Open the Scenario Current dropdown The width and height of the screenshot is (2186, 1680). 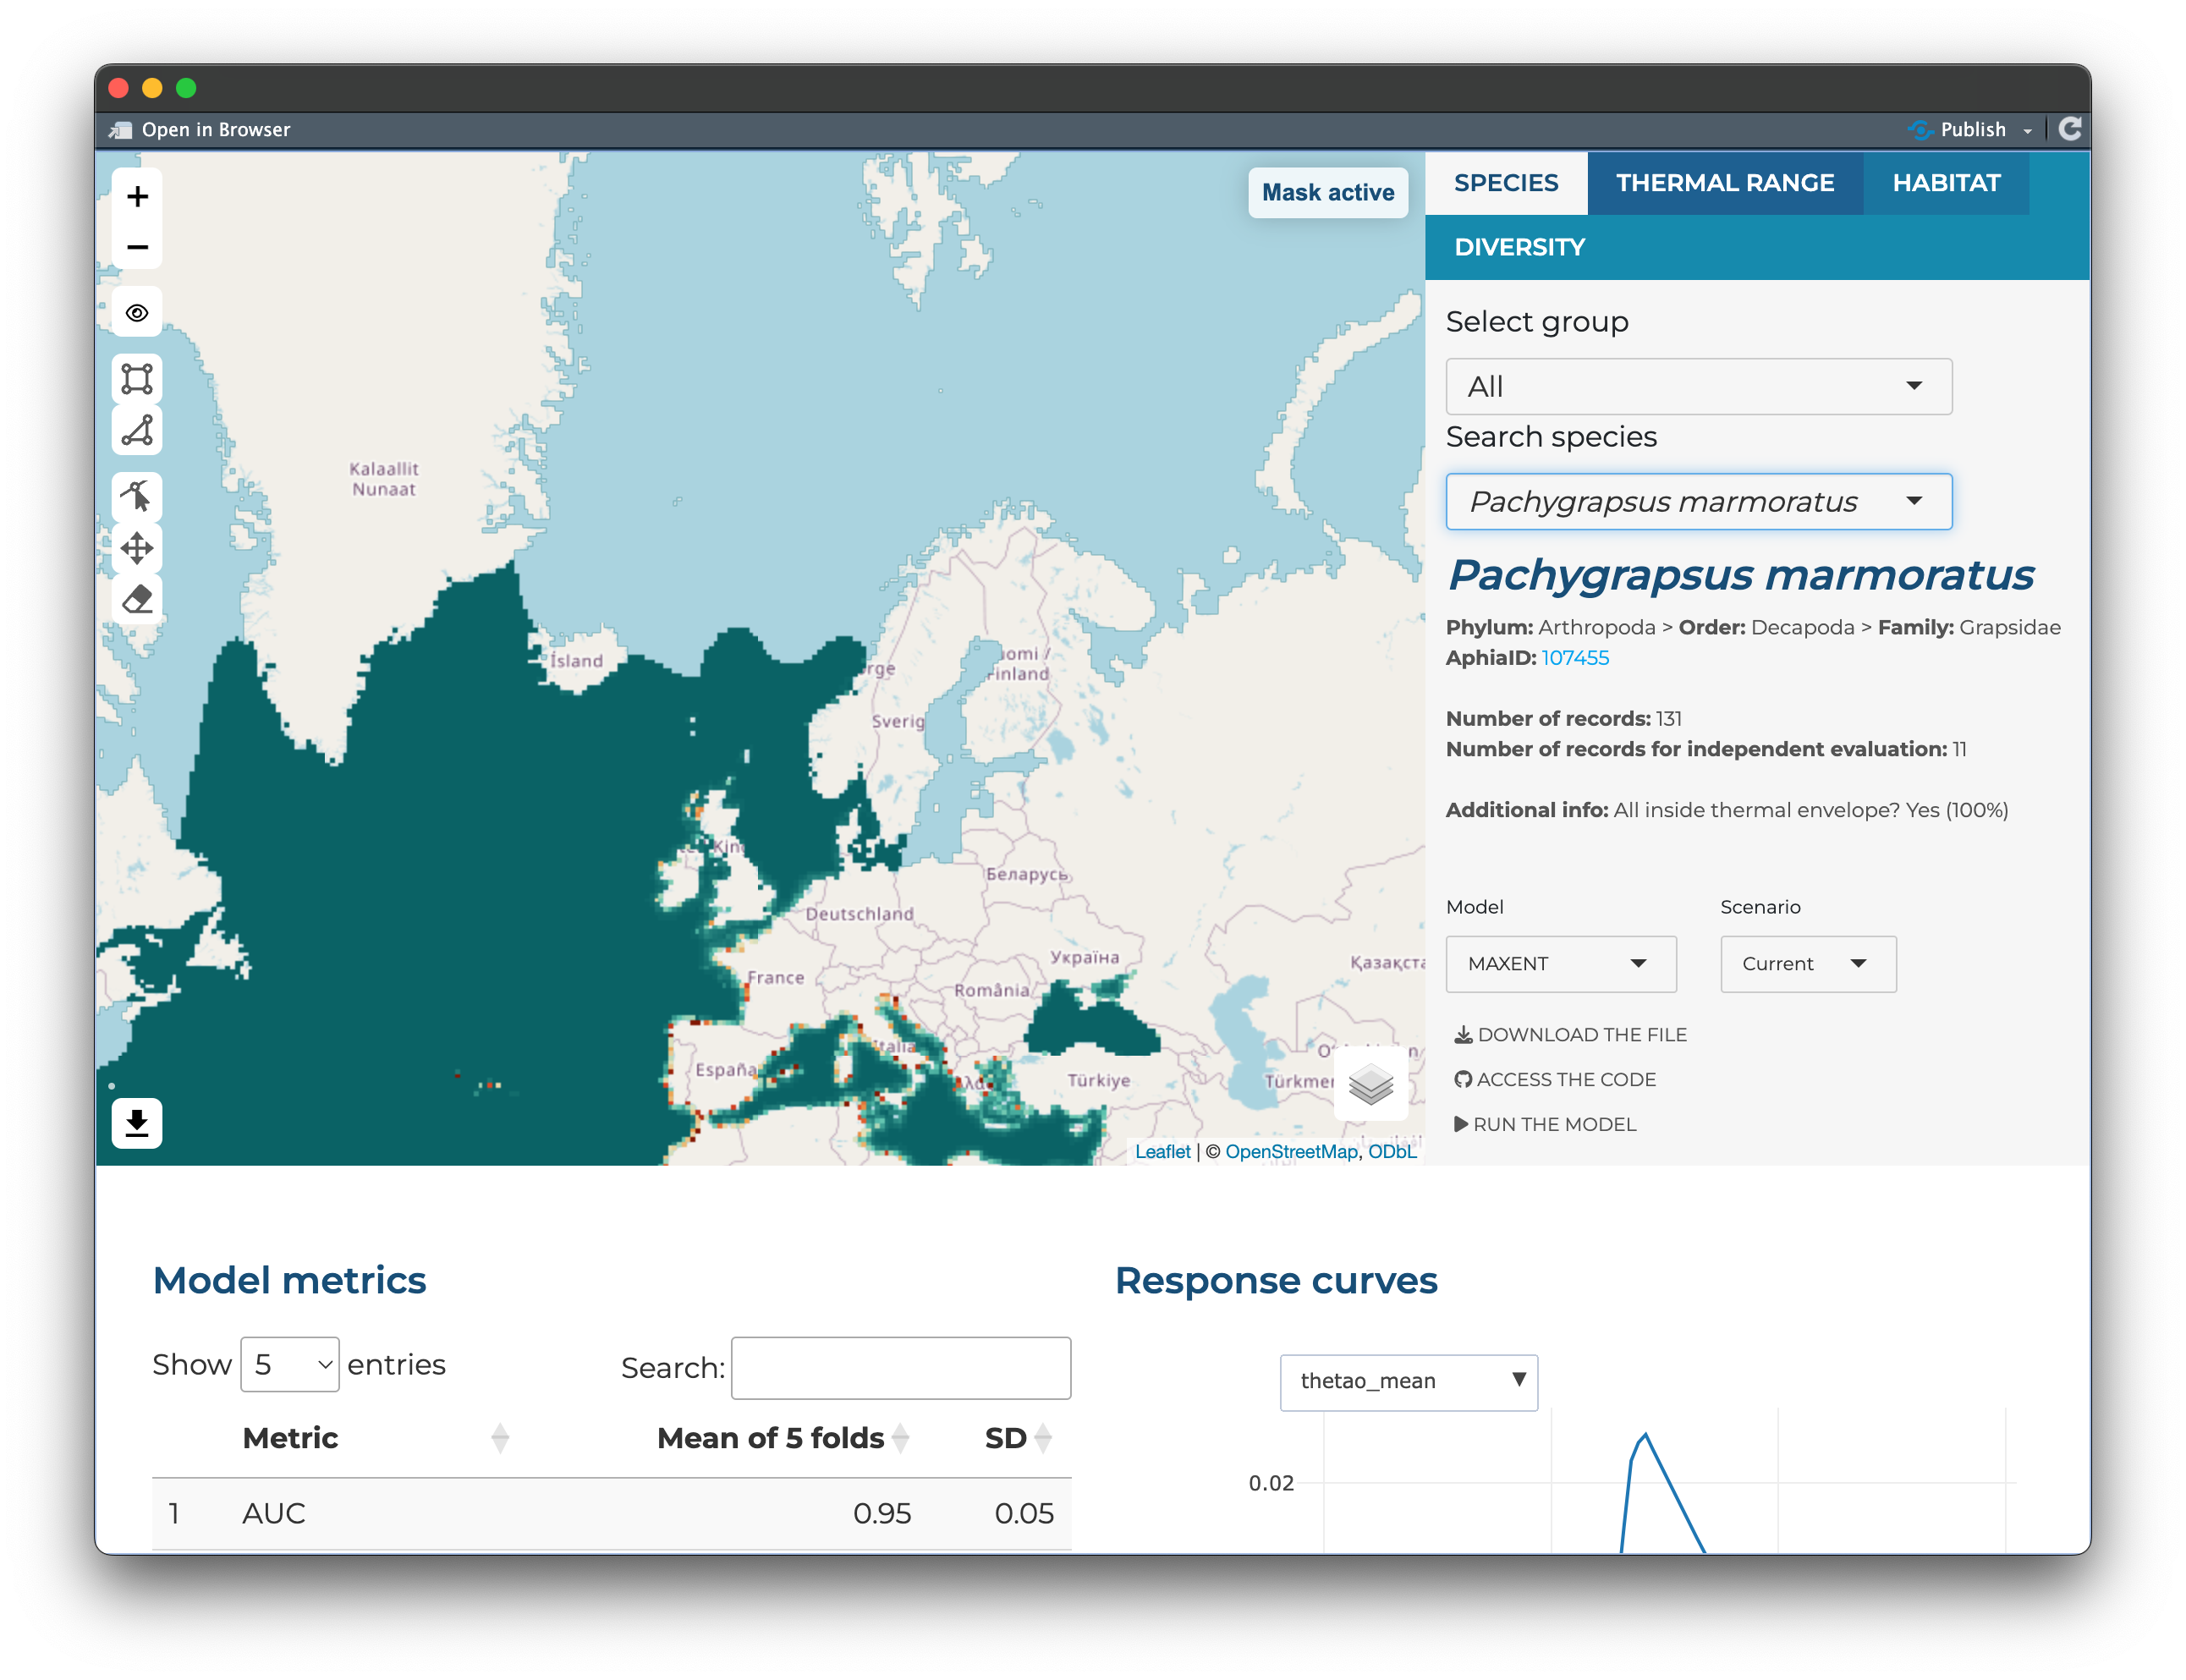[1807, 964]
